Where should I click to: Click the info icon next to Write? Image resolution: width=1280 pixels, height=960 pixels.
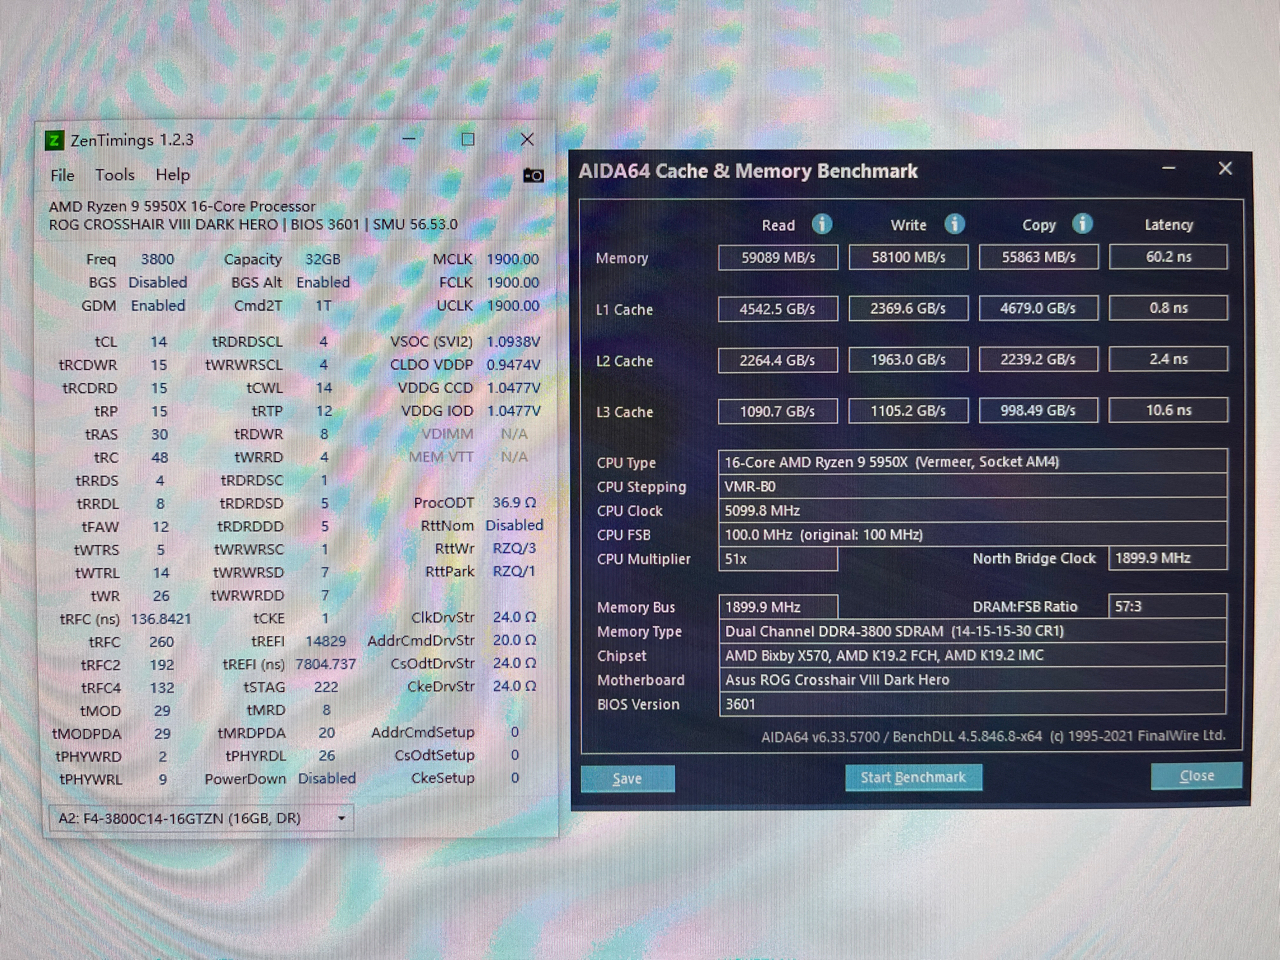954,224
